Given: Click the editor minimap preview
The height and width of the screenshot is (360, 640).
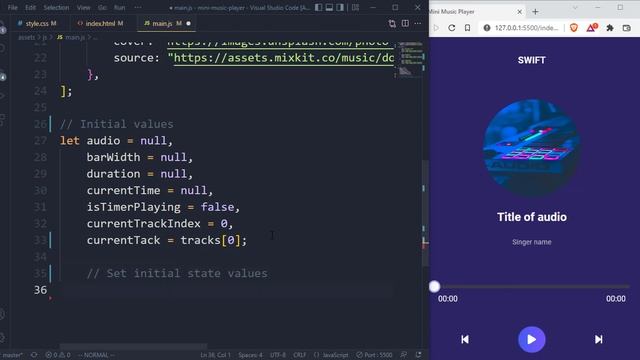Looking at the screenshot, I should click(x=411, y=59).
